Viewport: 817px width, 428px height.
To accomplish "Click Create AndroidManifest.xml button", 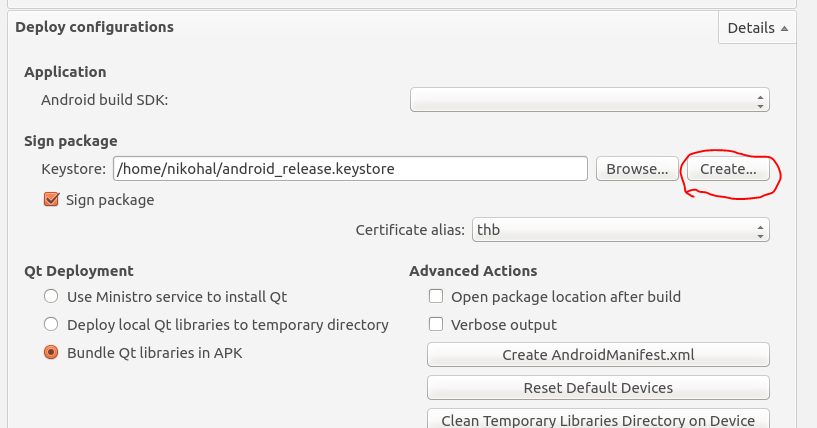I will click(598, 355).
